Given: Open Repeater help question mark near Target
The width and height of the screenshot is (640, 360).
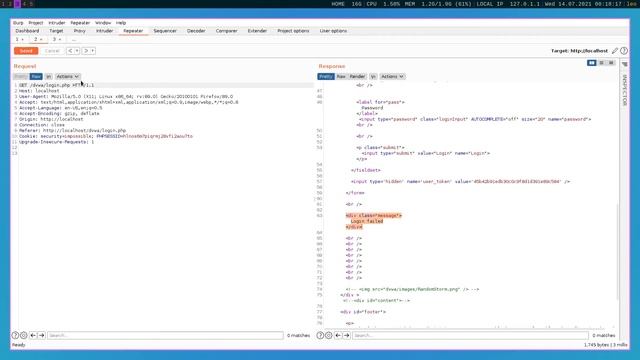Looking at the screenshot, I should click(624, 51).
